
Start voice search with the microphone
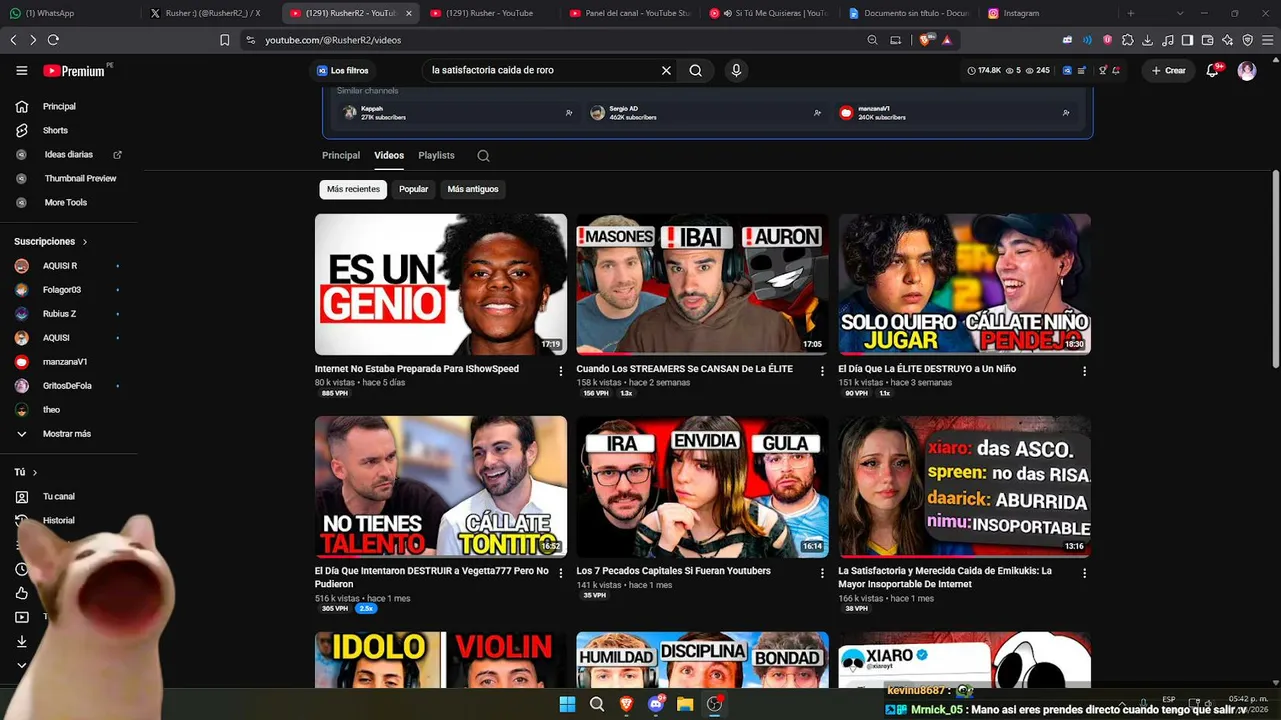pyautogui.click(x=736, y=71)
